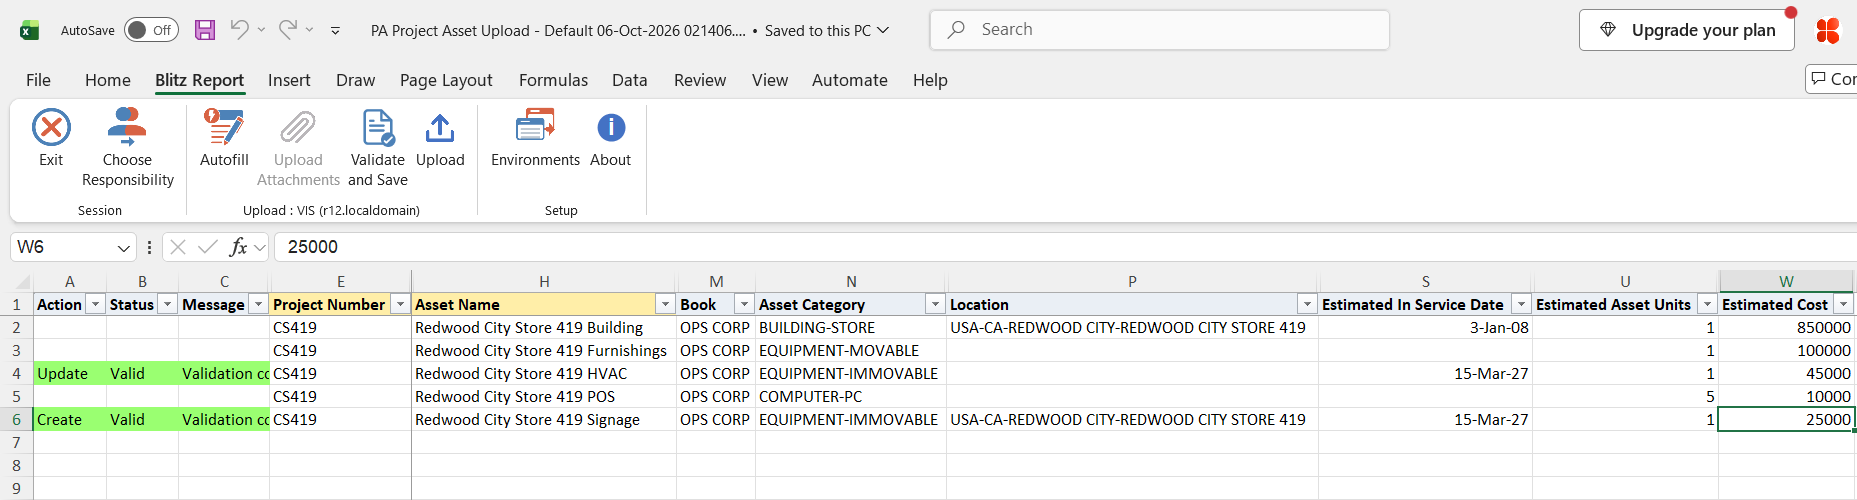Open Name Box dropdown
The width and height of the screenshot is (1857, 500).
click(x=124, y=247)
